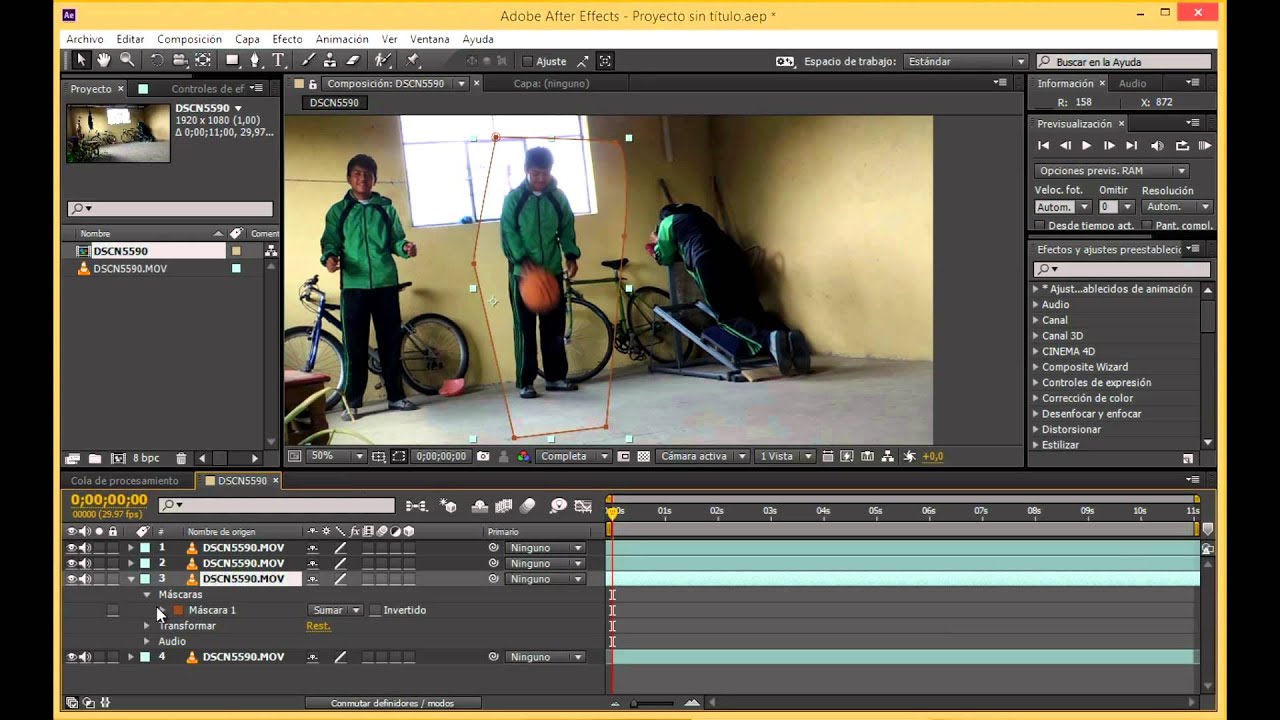Click the show channel color icon
Screen dimensions: 1280x720
[523, 456]
